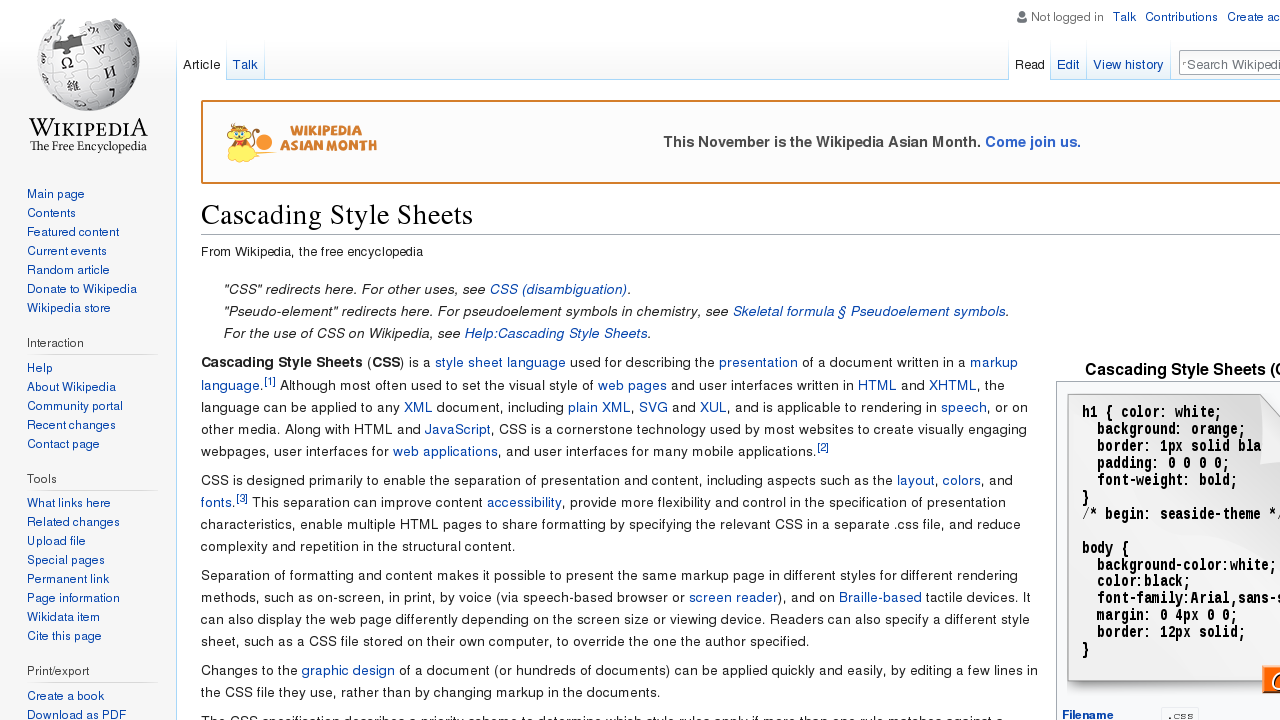Open the Permanent link tool
This screenshot has width=1280, height=720.
[x=68, y=579]
